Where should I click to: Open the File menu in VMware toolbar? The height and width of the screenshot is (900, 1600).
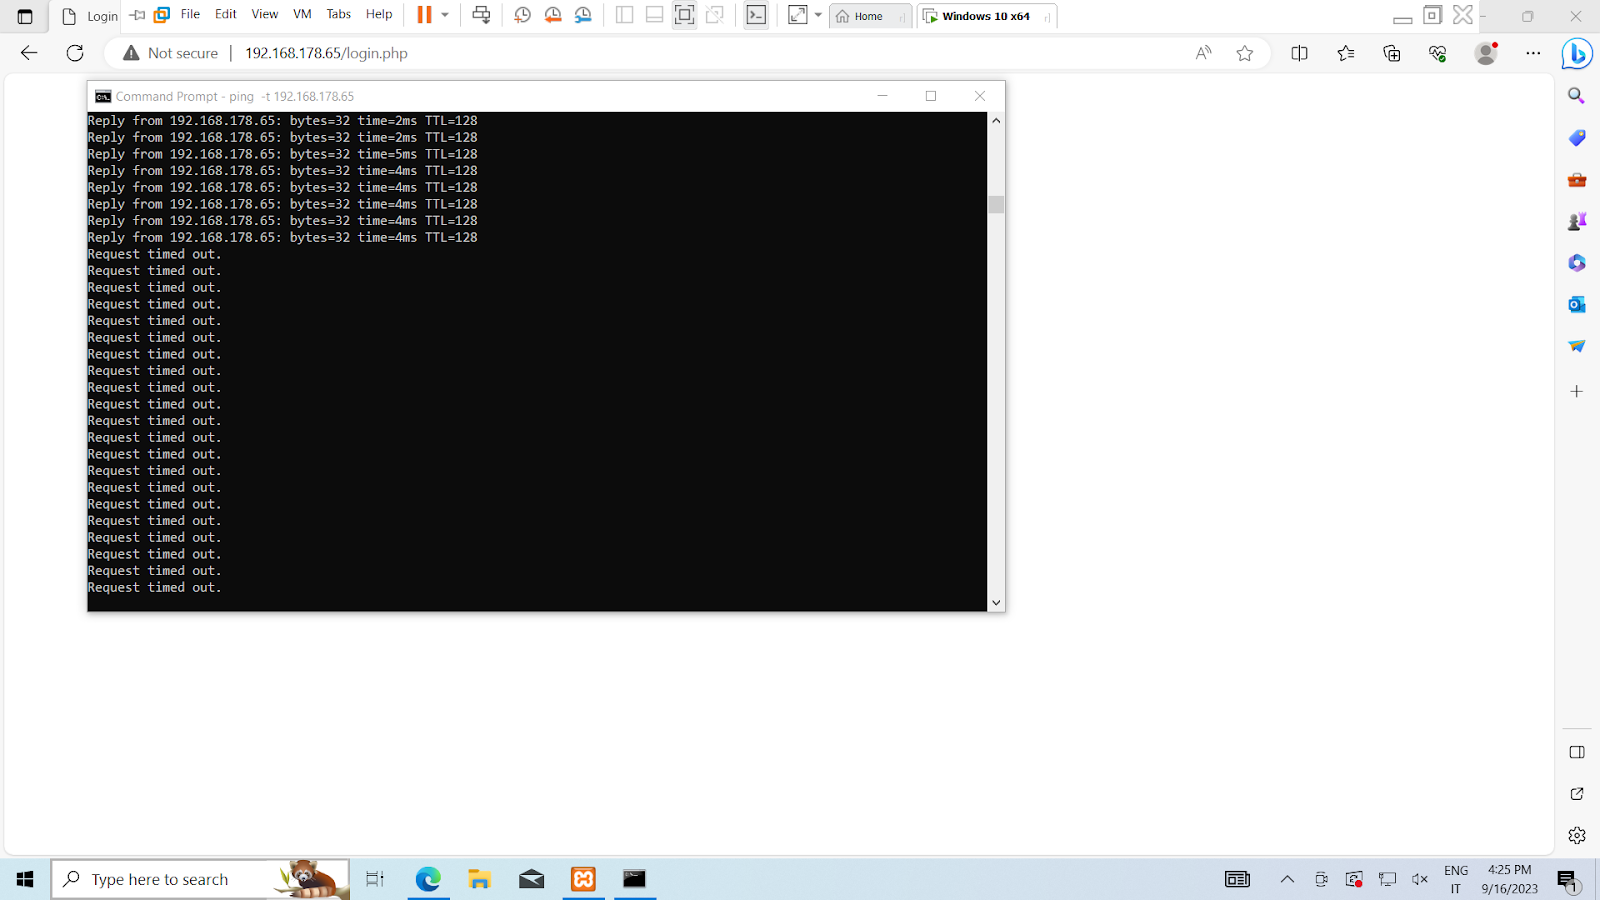coord(190,14)
